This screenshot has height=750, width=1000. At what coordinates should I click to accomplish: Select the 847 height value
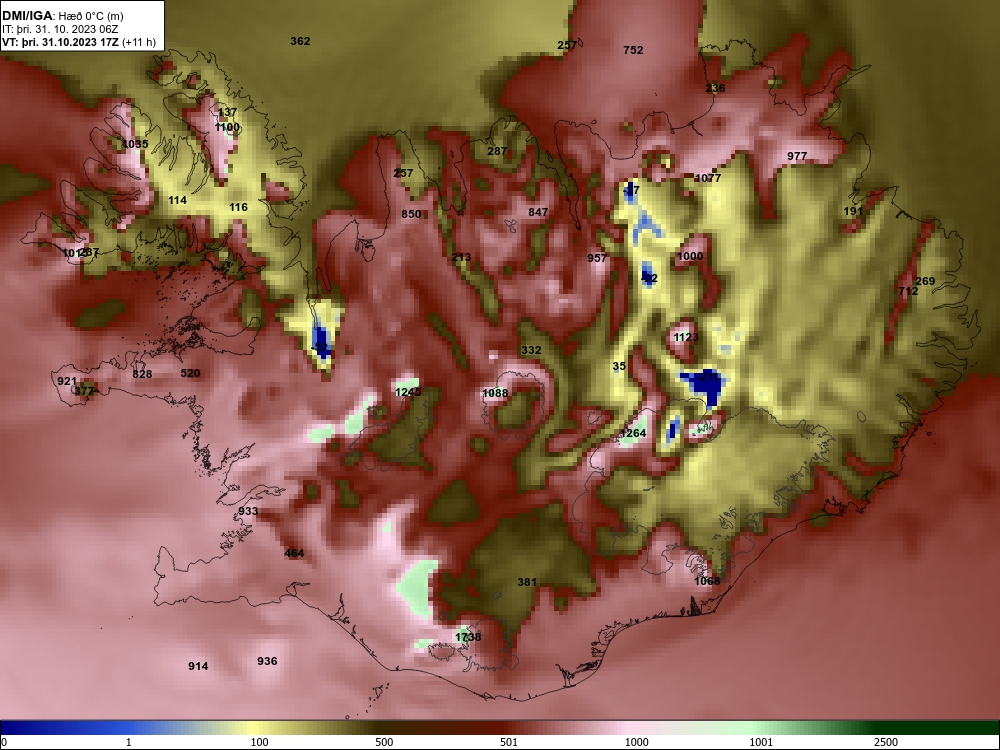click(x=538, y=212)
